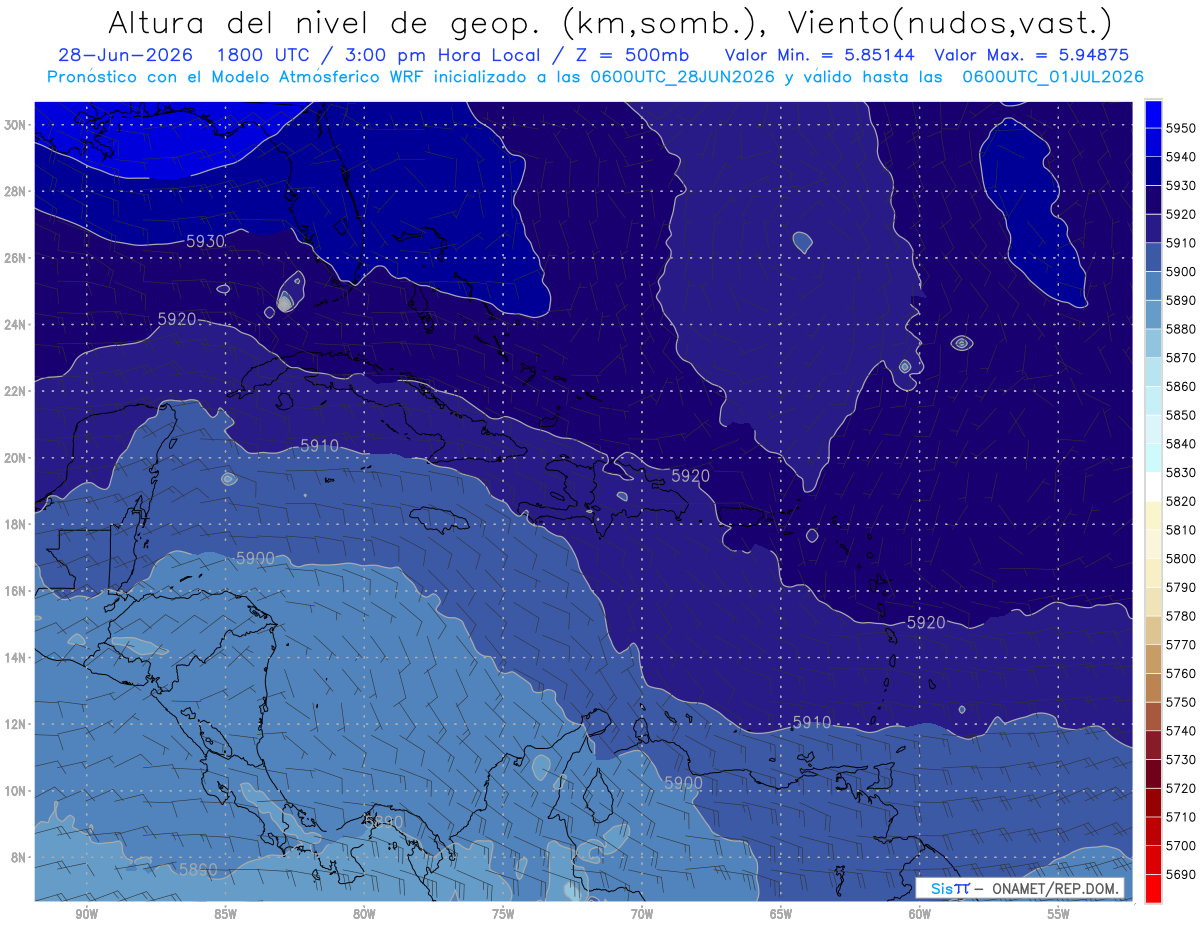1200x927 pixels.
Task: Click the 20N latitude axis label
Action: [x=15, y=458]
